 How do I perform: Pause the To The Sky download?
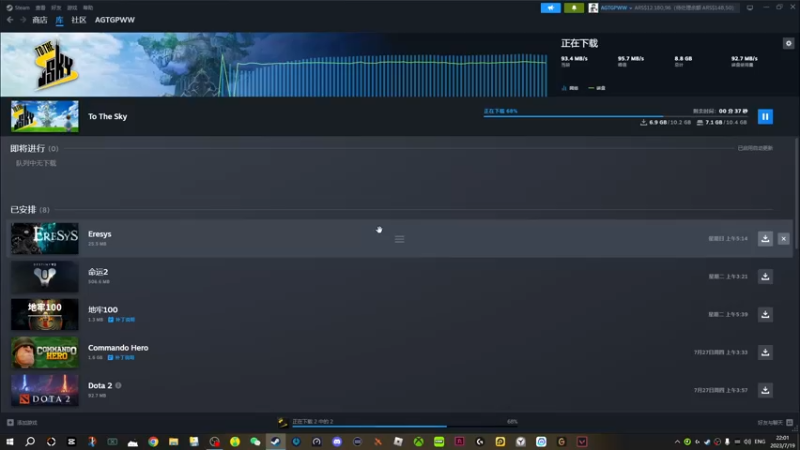(765, 116)
